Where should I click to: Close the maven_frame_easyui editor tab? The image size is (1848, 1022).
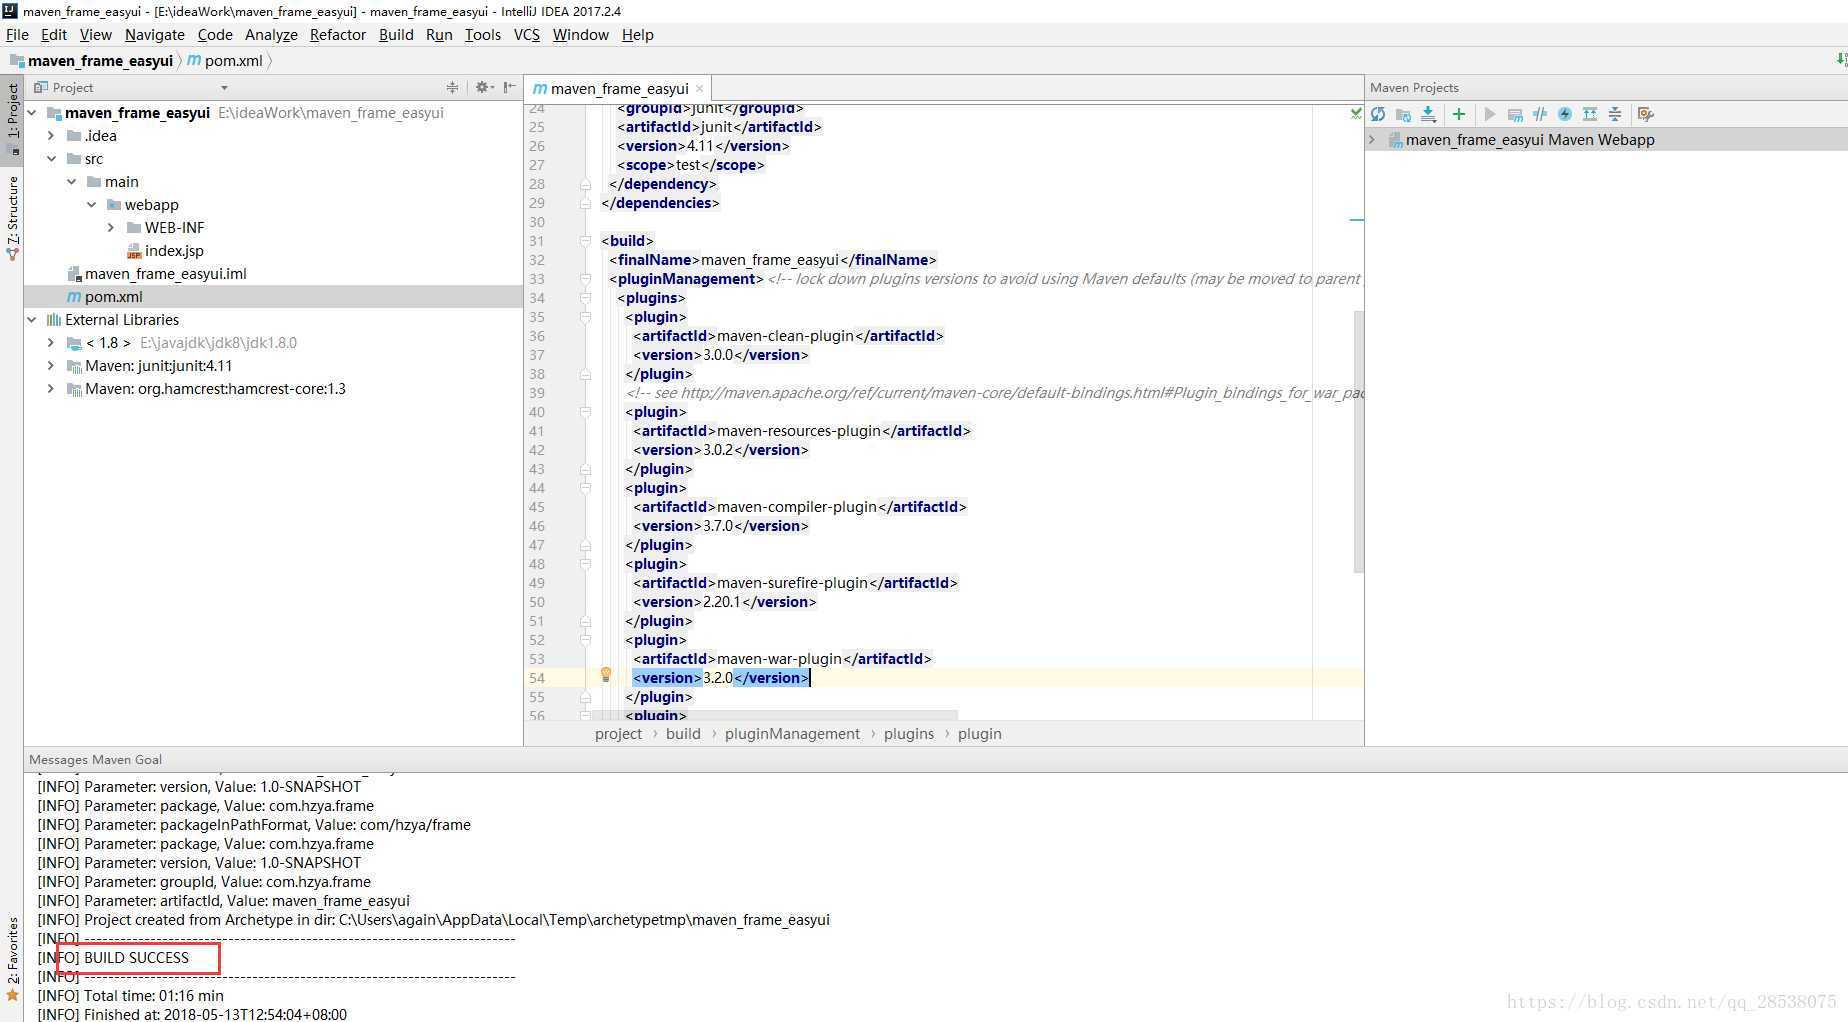699,89
